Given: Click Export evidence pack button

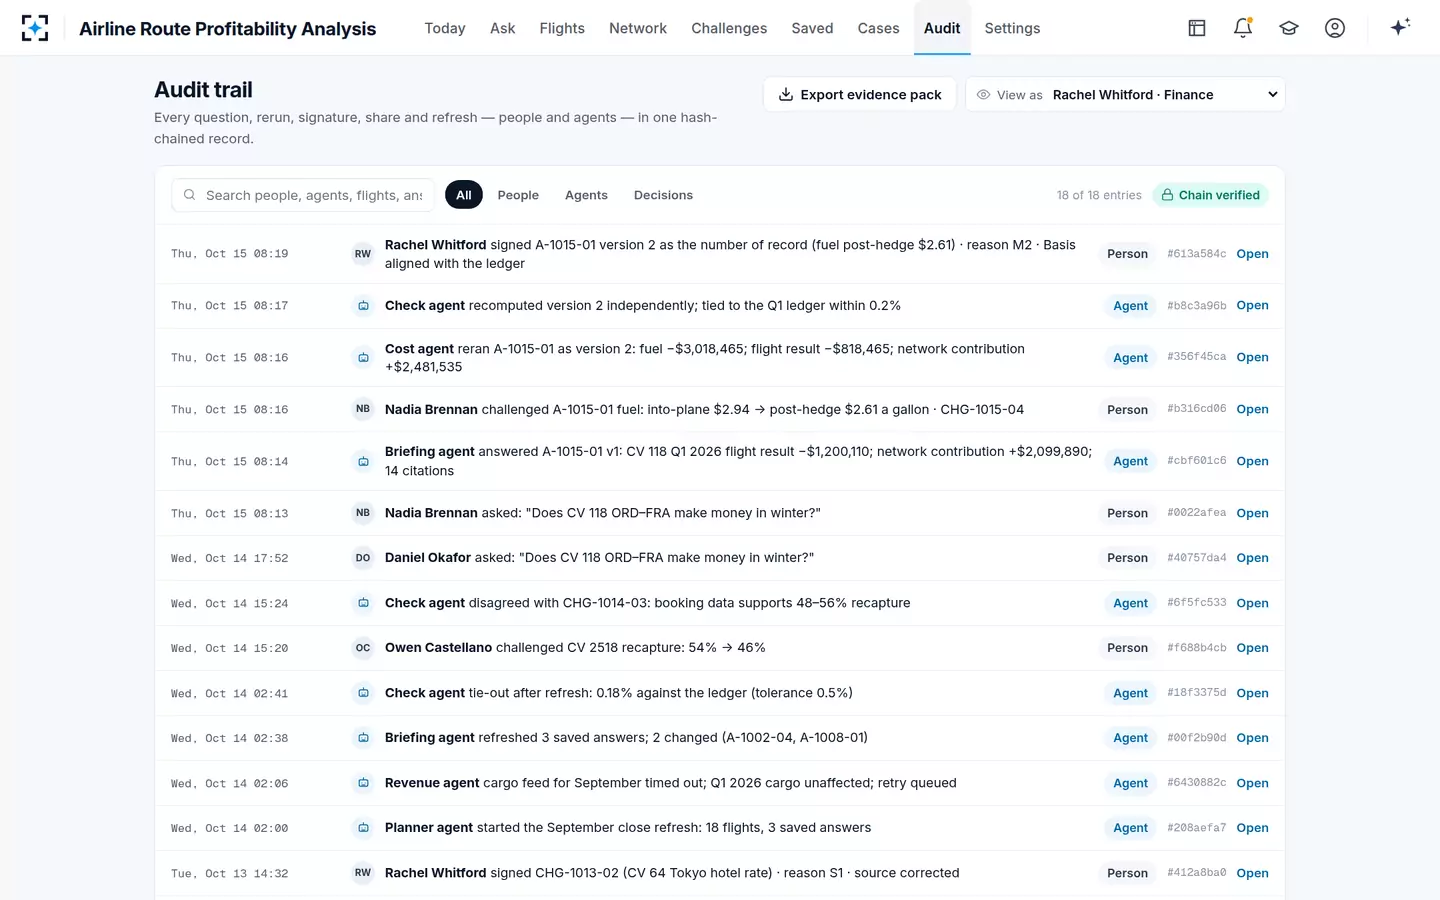Looking at the screenshot, I should (860, 95).
